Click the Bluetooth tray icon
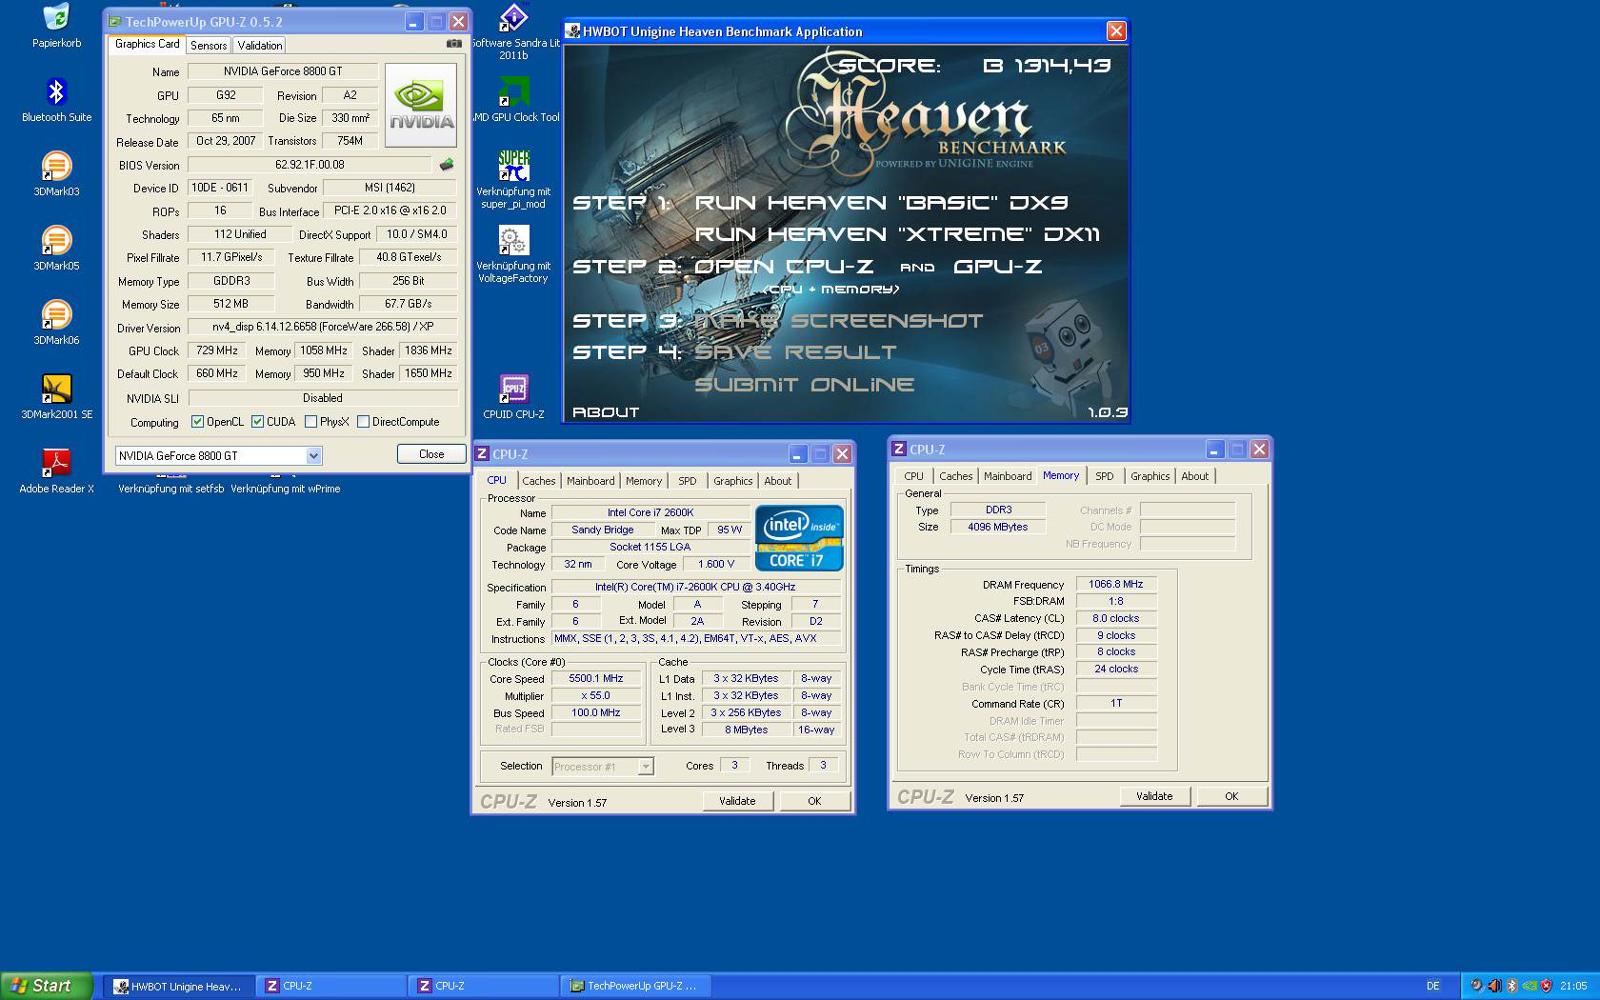1600x1000 pixels. [x=1512, y=986]
